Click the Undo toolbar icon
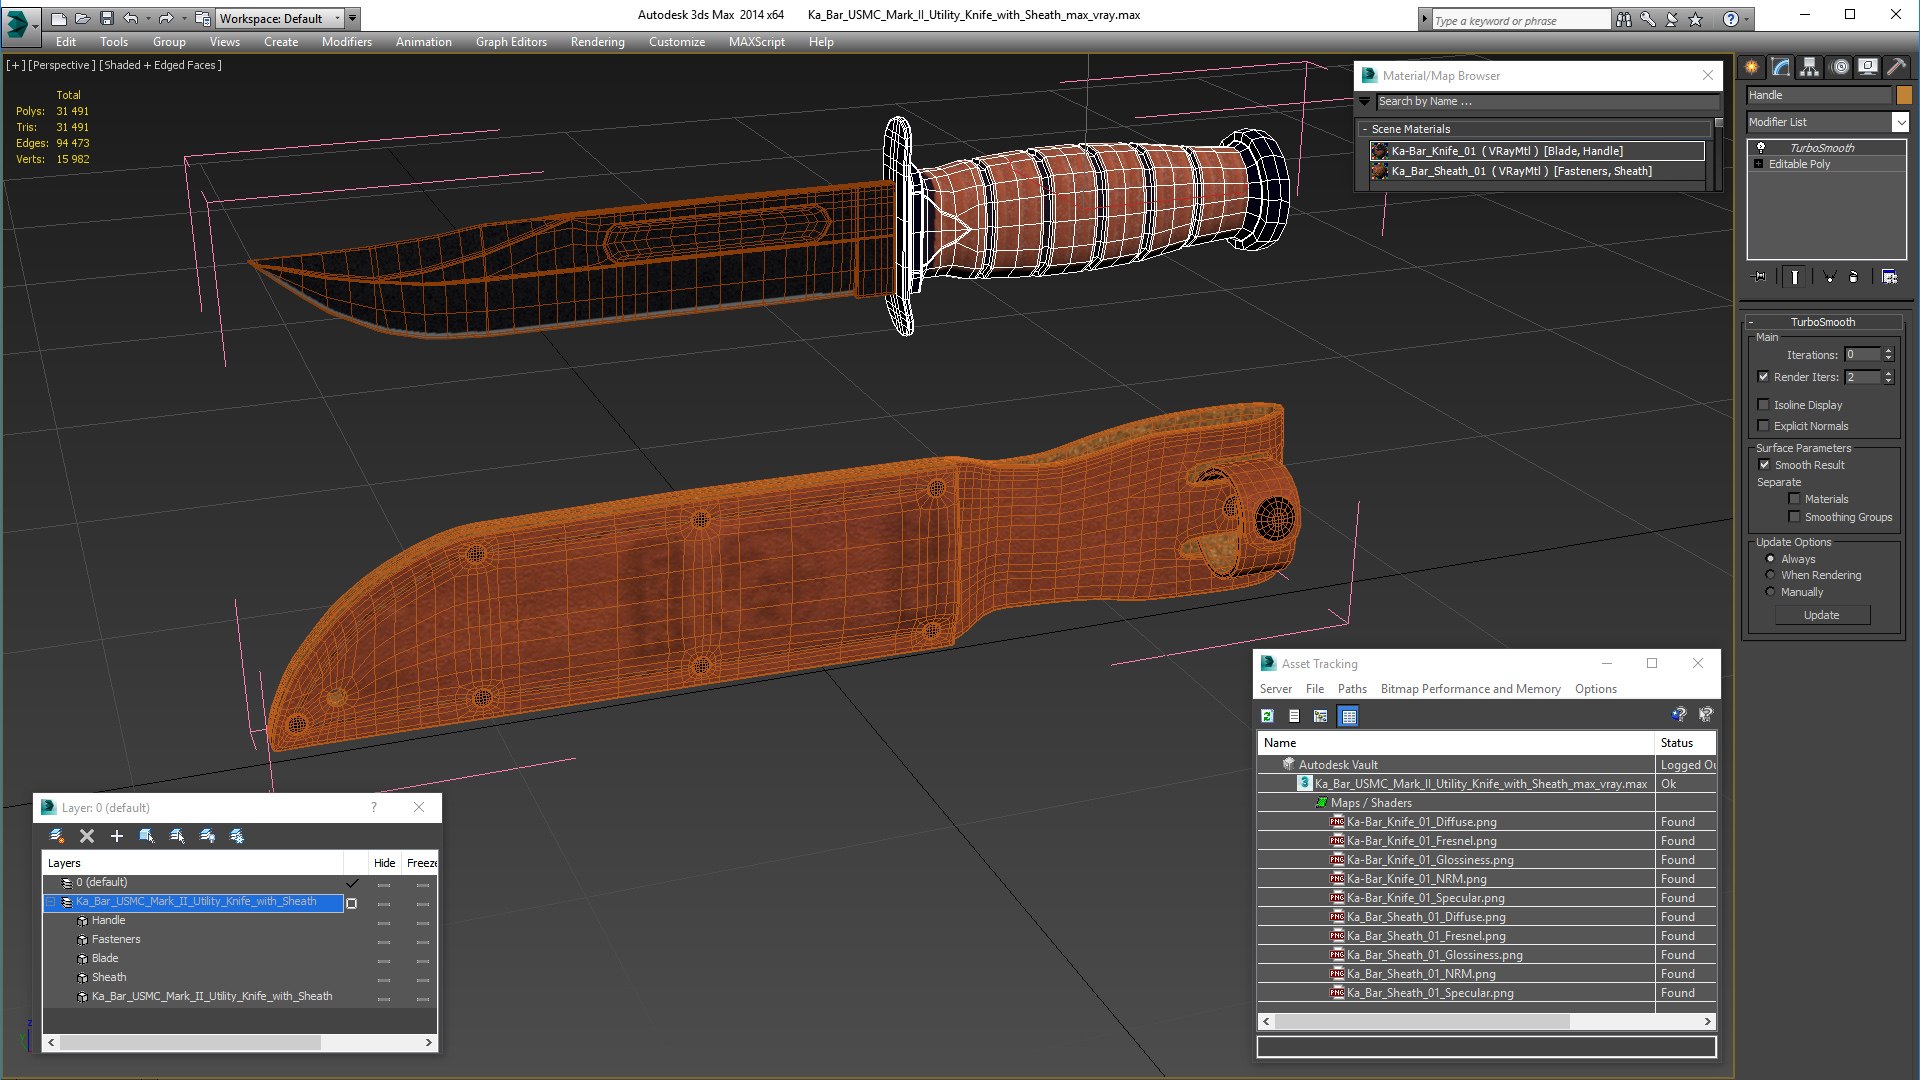 coord(131,18)
